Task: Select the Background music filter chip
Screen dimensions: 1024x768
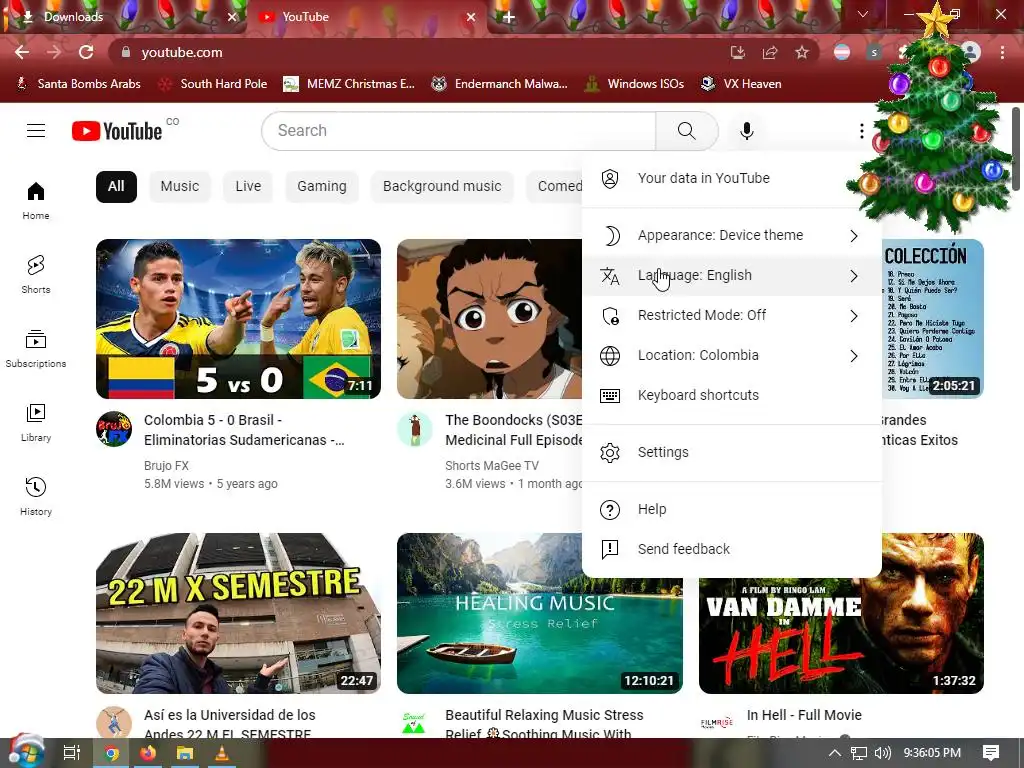Action: click(442, 186)
